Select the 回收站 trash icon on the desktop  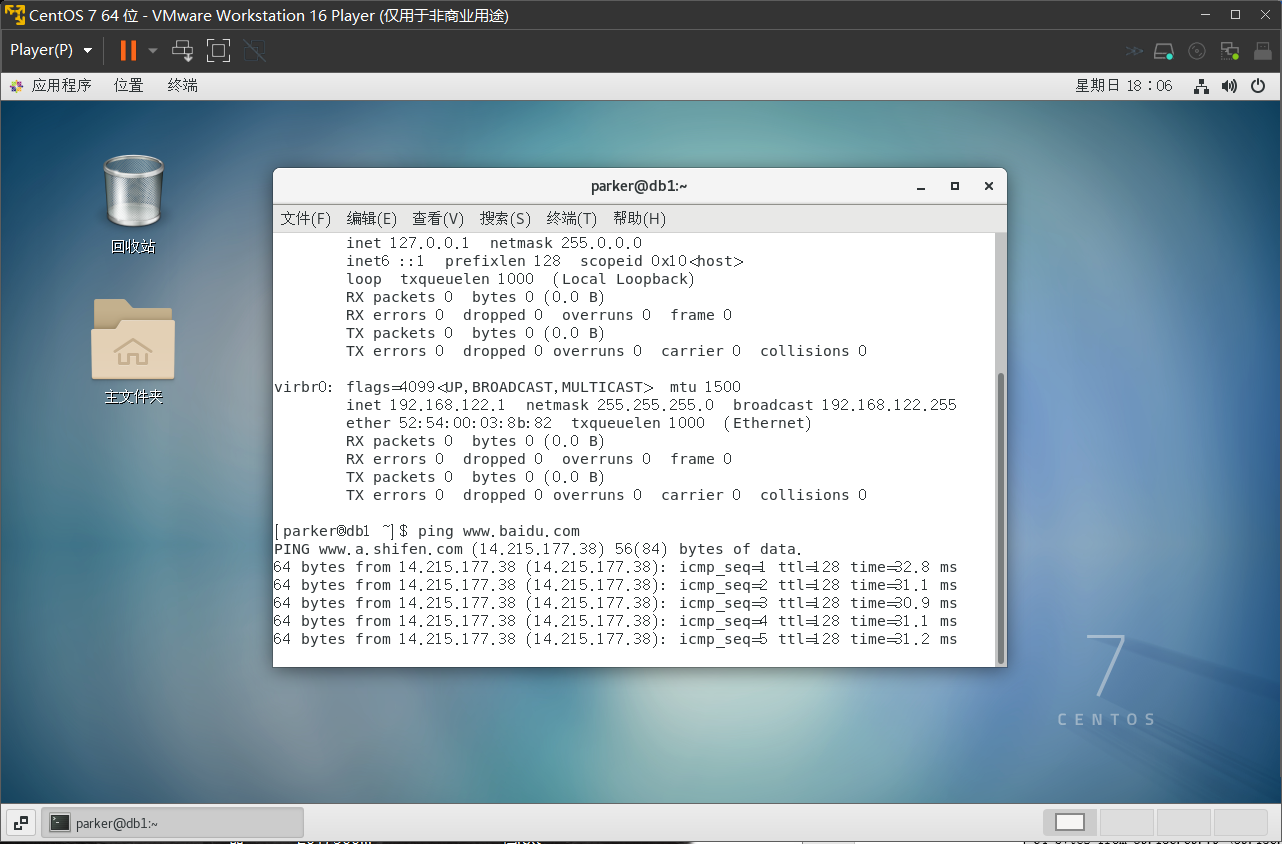pyautogui.click(x=133, y=205)
